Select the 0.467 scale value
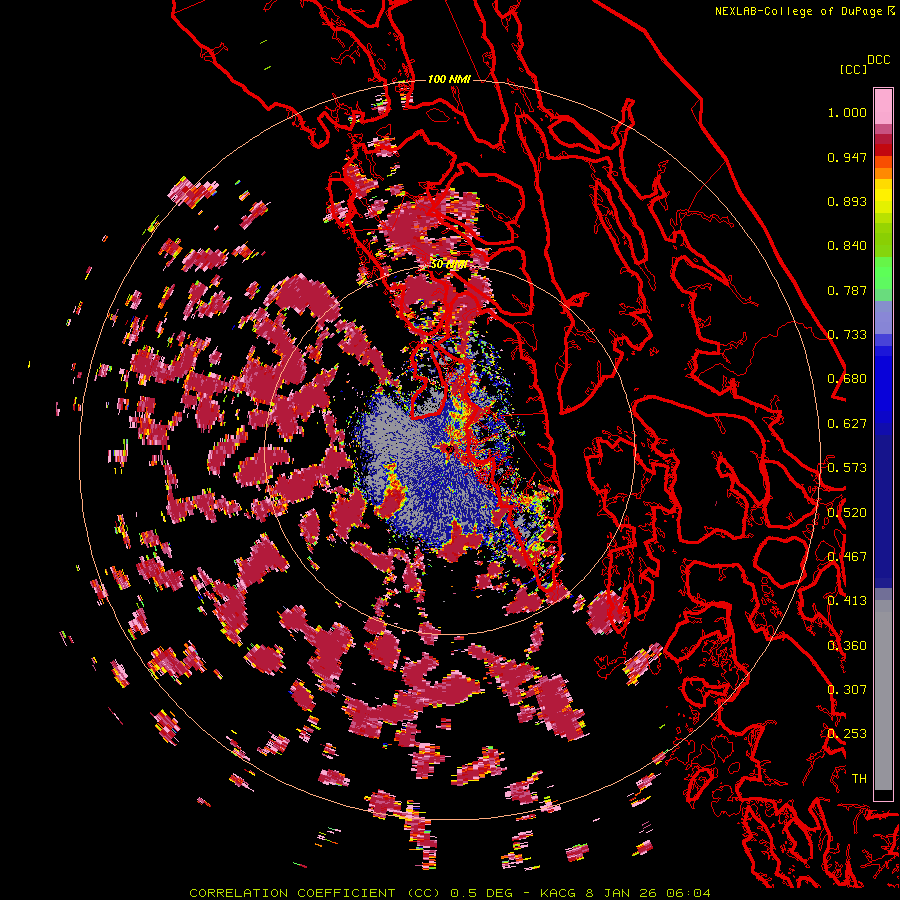 click(x=847, y=557)
